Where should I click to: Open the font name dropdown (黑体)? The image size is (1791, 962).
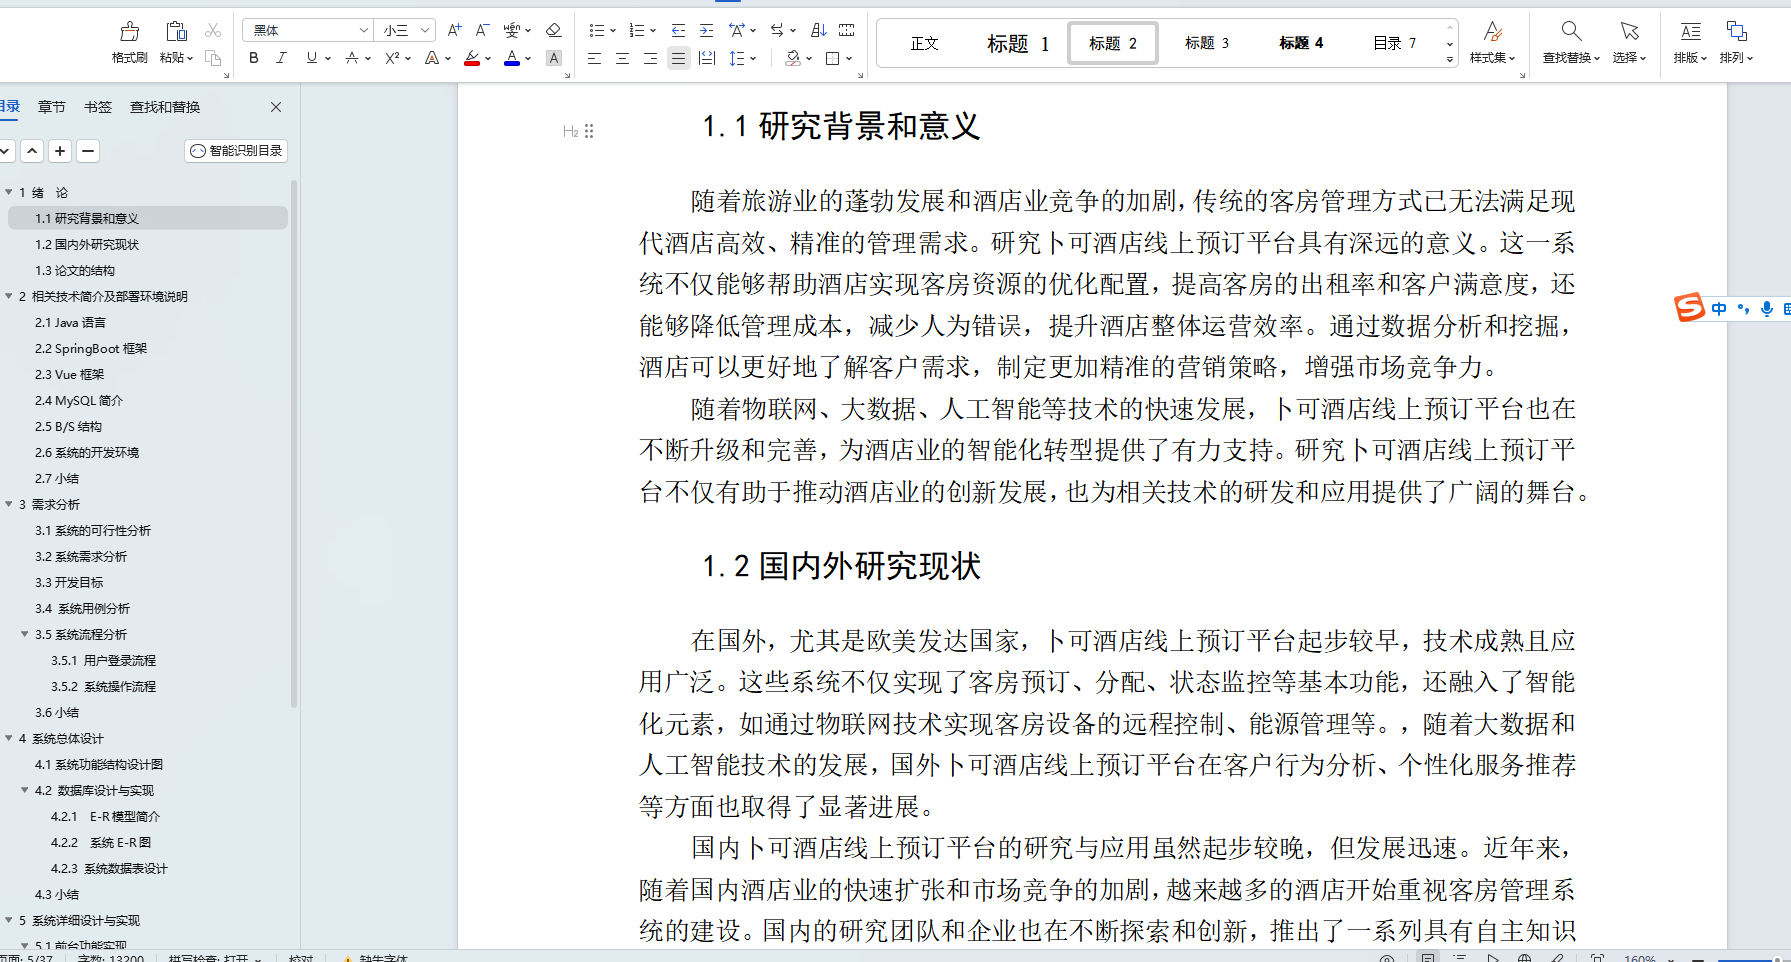(x=364, y=31)
